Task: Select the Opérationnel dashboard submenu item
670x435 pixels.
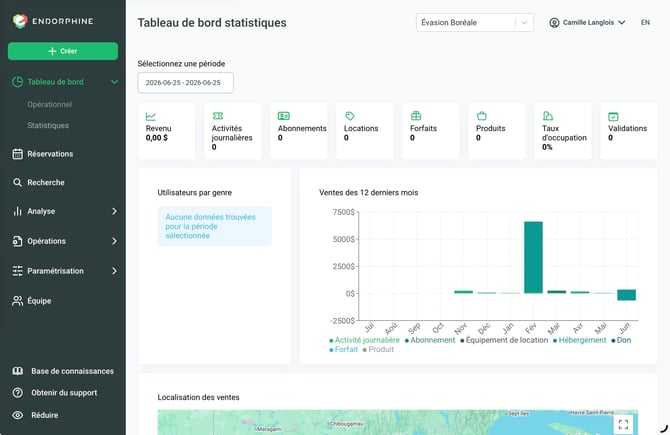Action: tap(50, 104)
